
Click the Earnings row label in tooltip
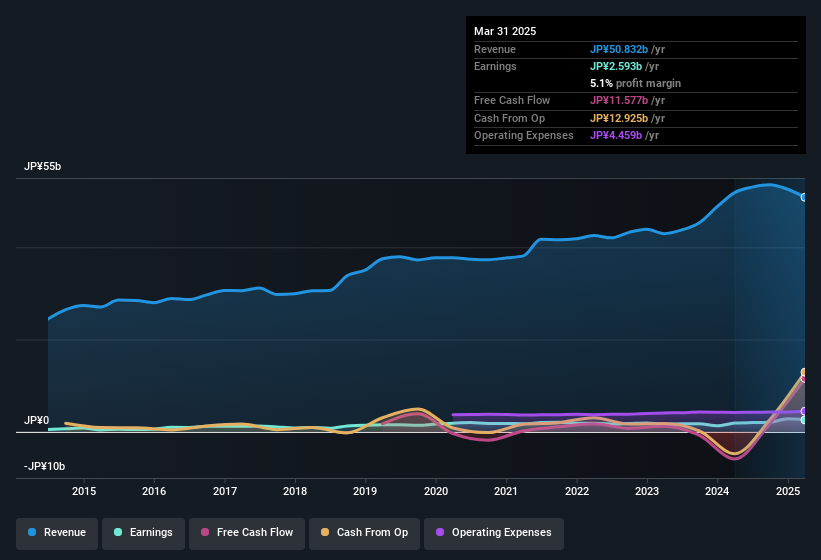click(x=495, y=66)
